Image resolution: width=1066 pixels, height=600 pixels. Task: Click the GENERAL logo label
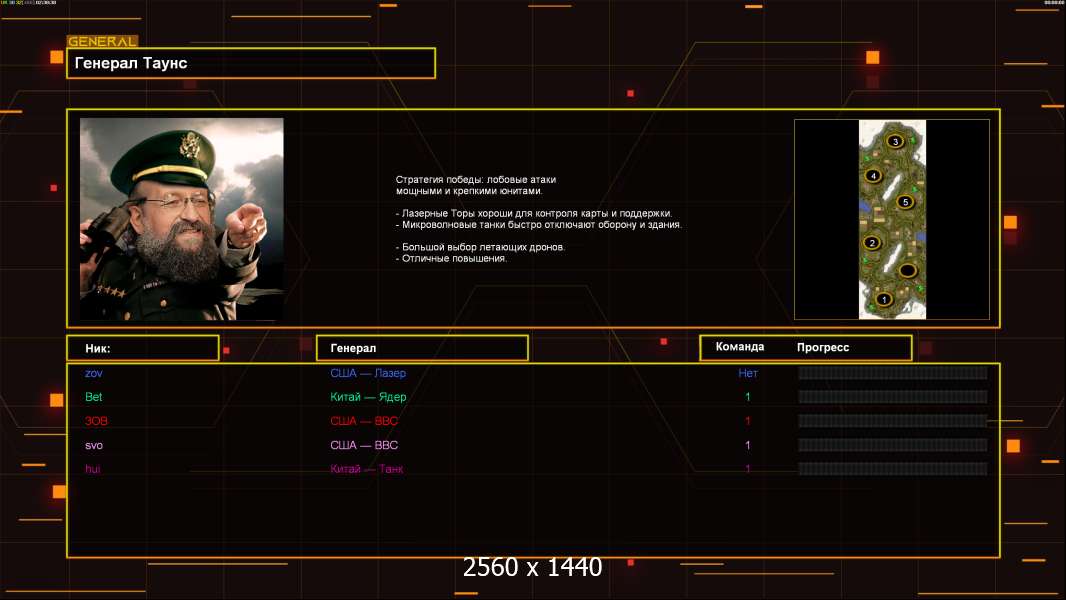point(102,42)
